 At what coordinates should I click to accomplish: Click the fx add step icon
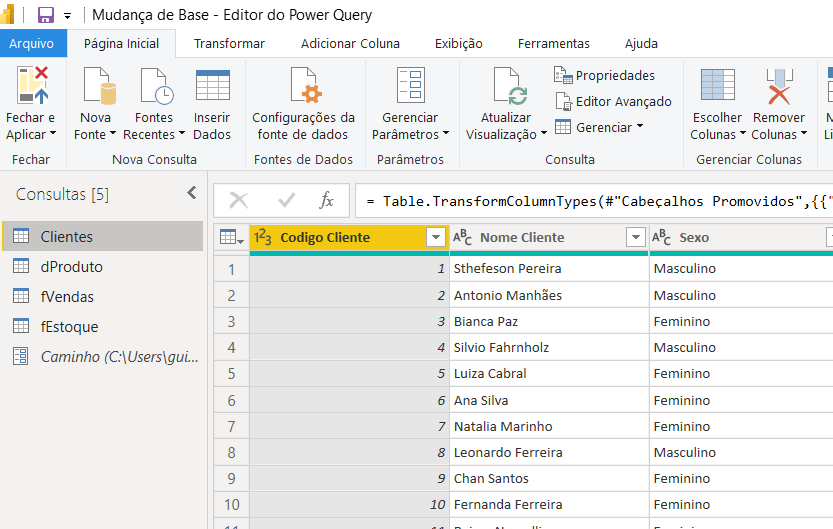click(x=326, y=201)
